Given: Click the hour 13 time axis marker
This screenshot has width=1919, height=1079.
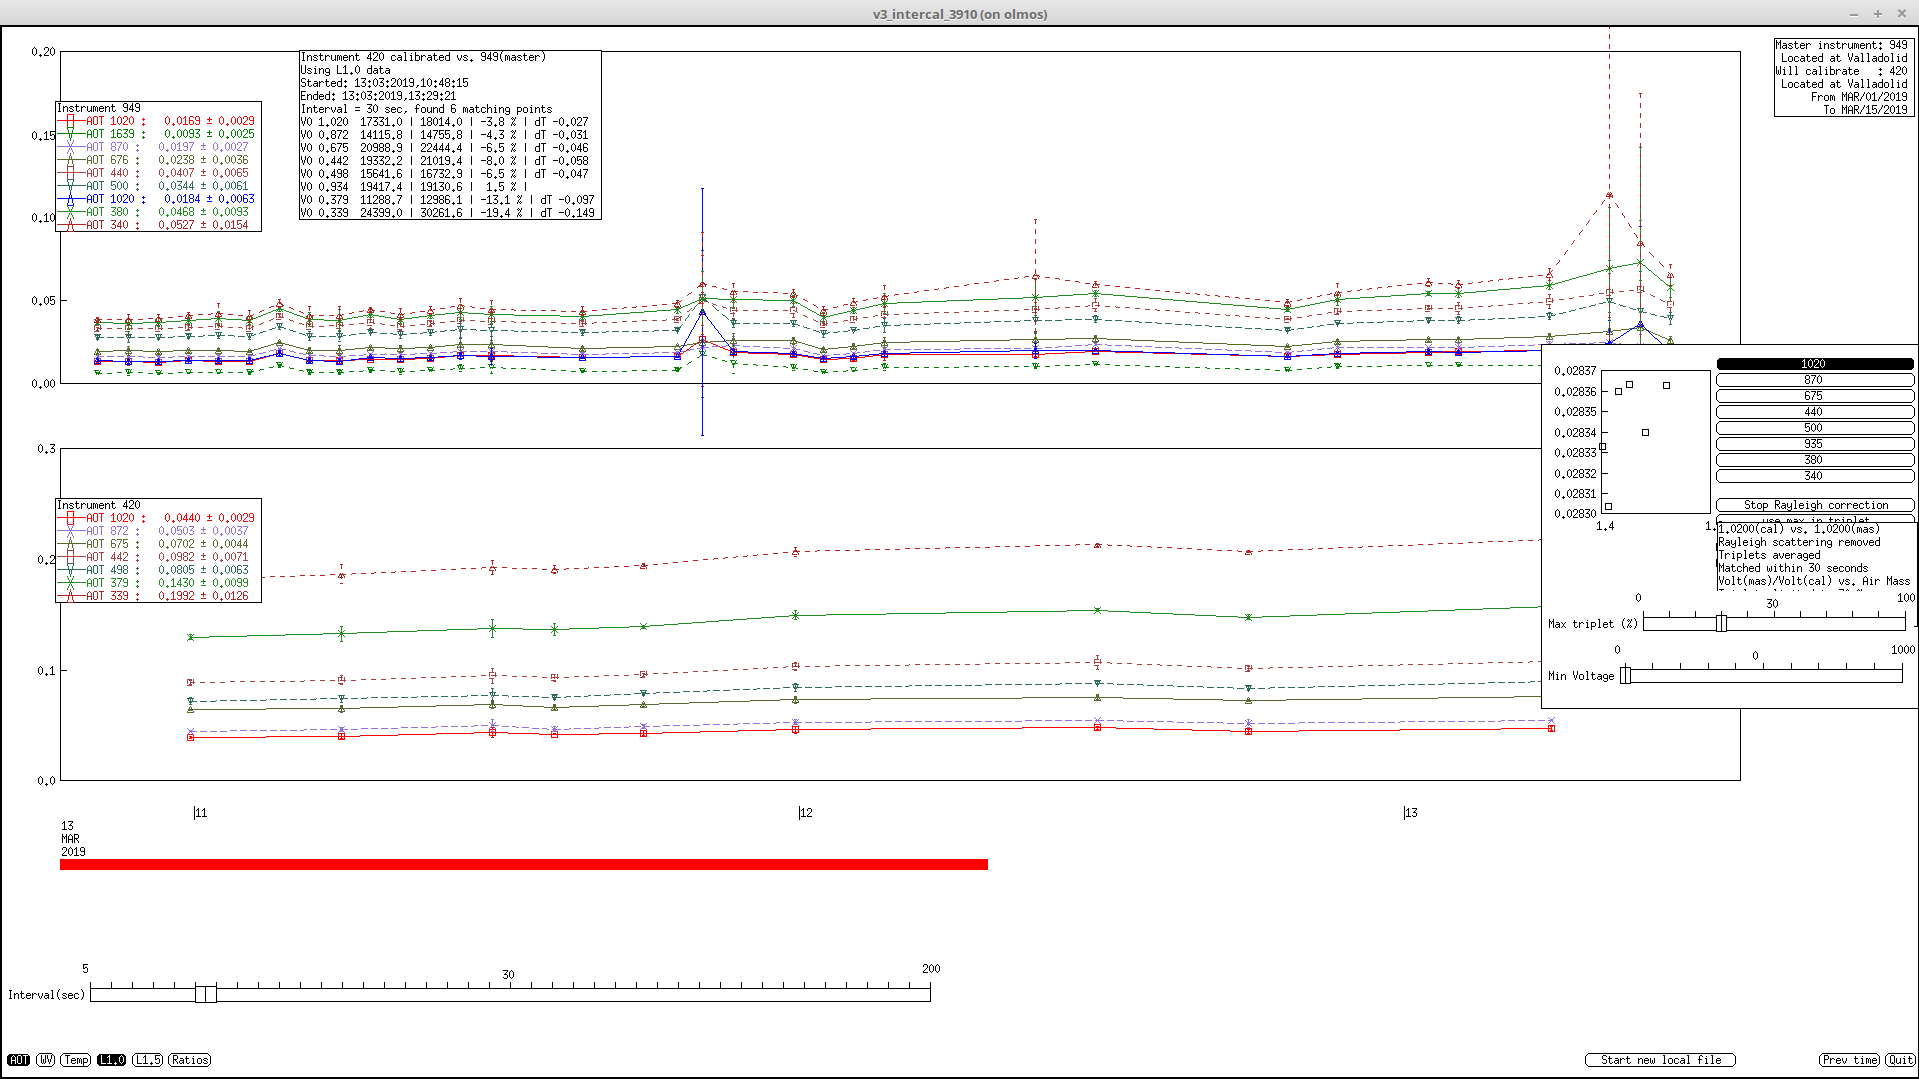Looking at the screenshot, I should point(1410,813).
